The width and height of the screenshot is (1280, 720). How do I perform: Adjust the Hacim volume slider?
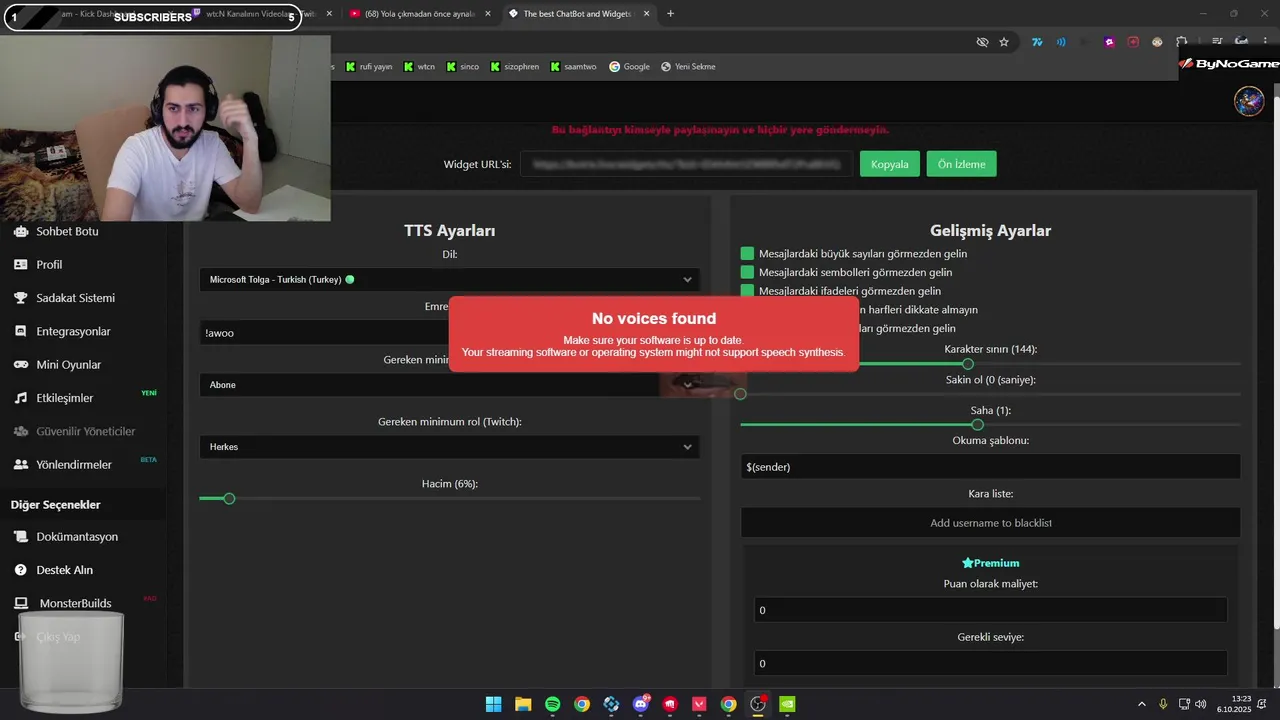click(229, 498)
